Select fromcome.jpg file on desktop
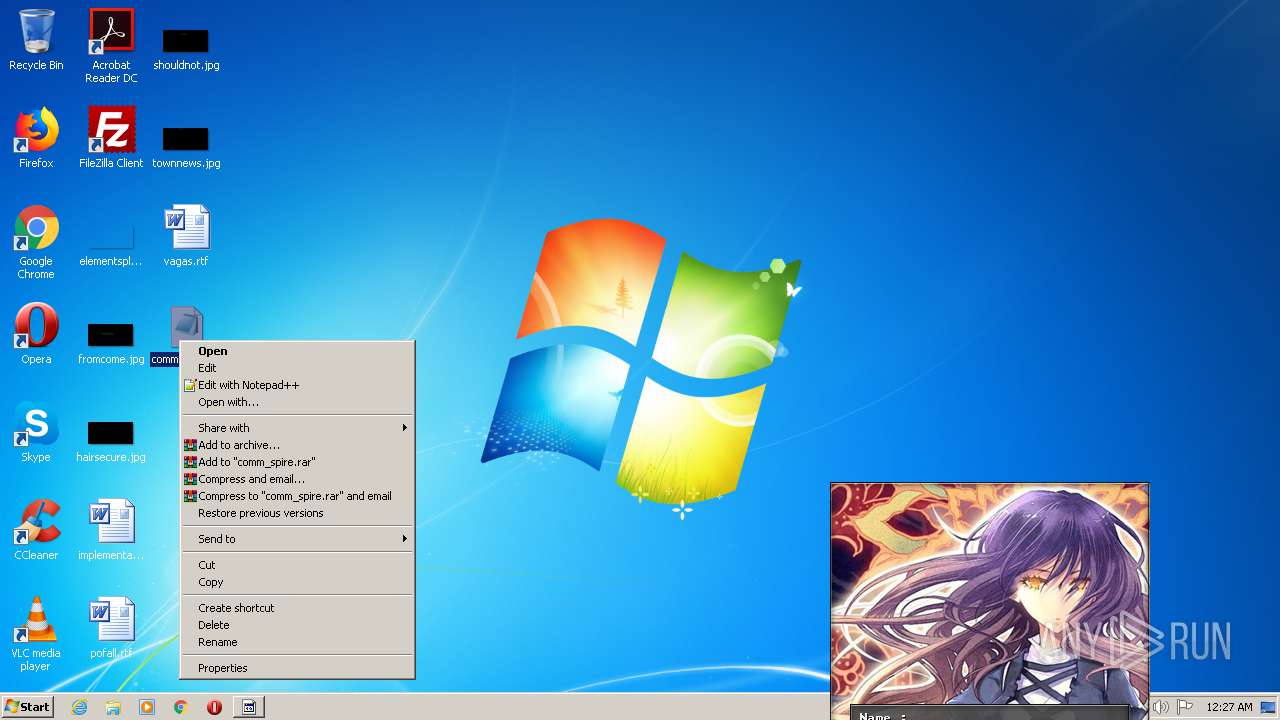Screen dimensions: 1280x720 pos(111,342)
